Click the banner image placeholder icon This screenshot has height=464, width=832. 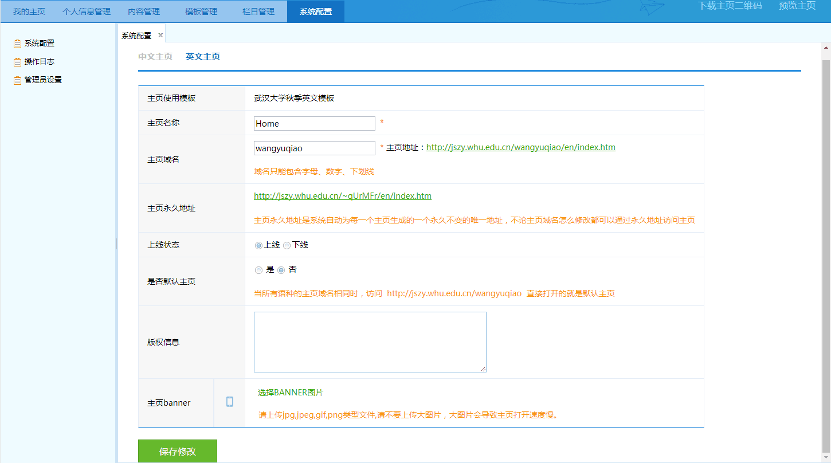pyautogui.click(x=229, y=402)
